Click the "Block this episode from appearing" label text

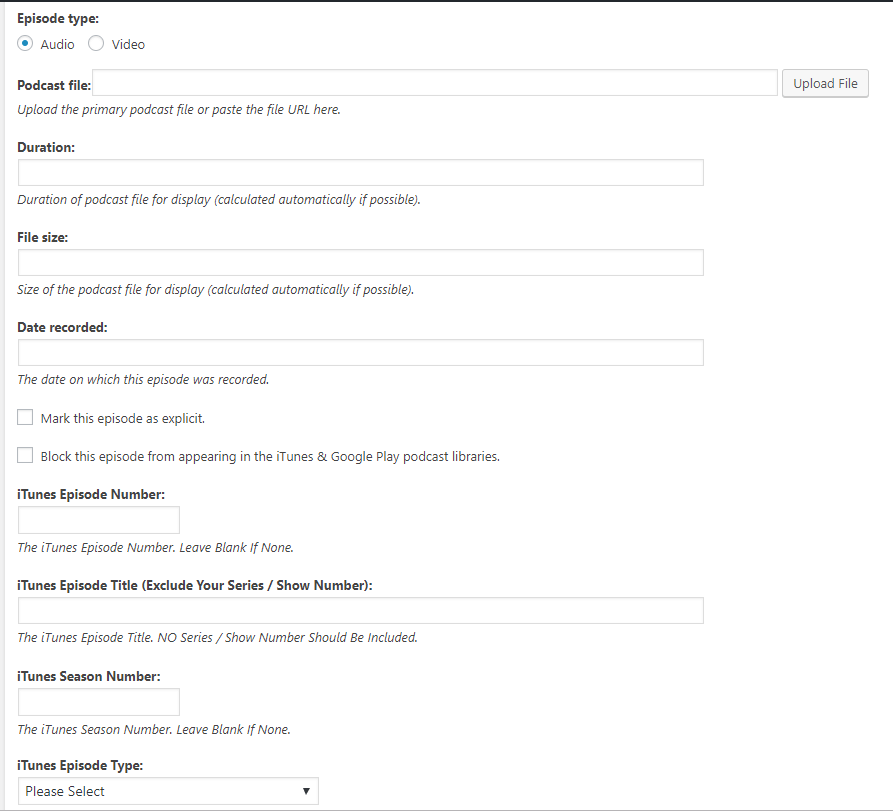[270, 457]
